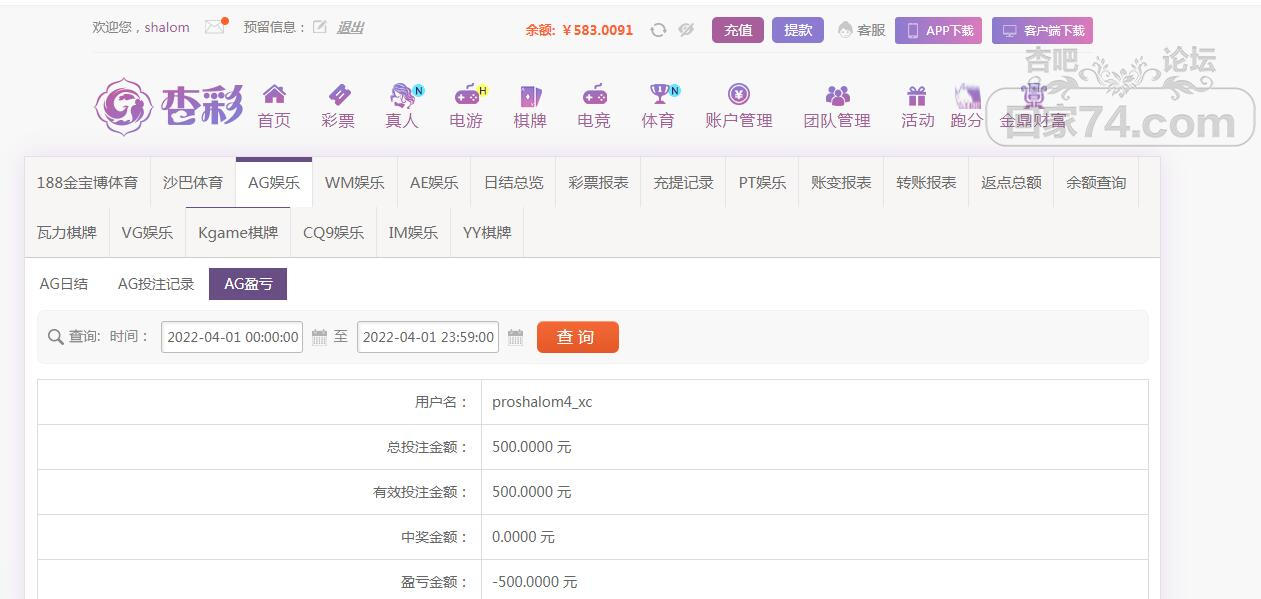Click the orange 查询 search button
The image size is (1261, 599).
577,337
